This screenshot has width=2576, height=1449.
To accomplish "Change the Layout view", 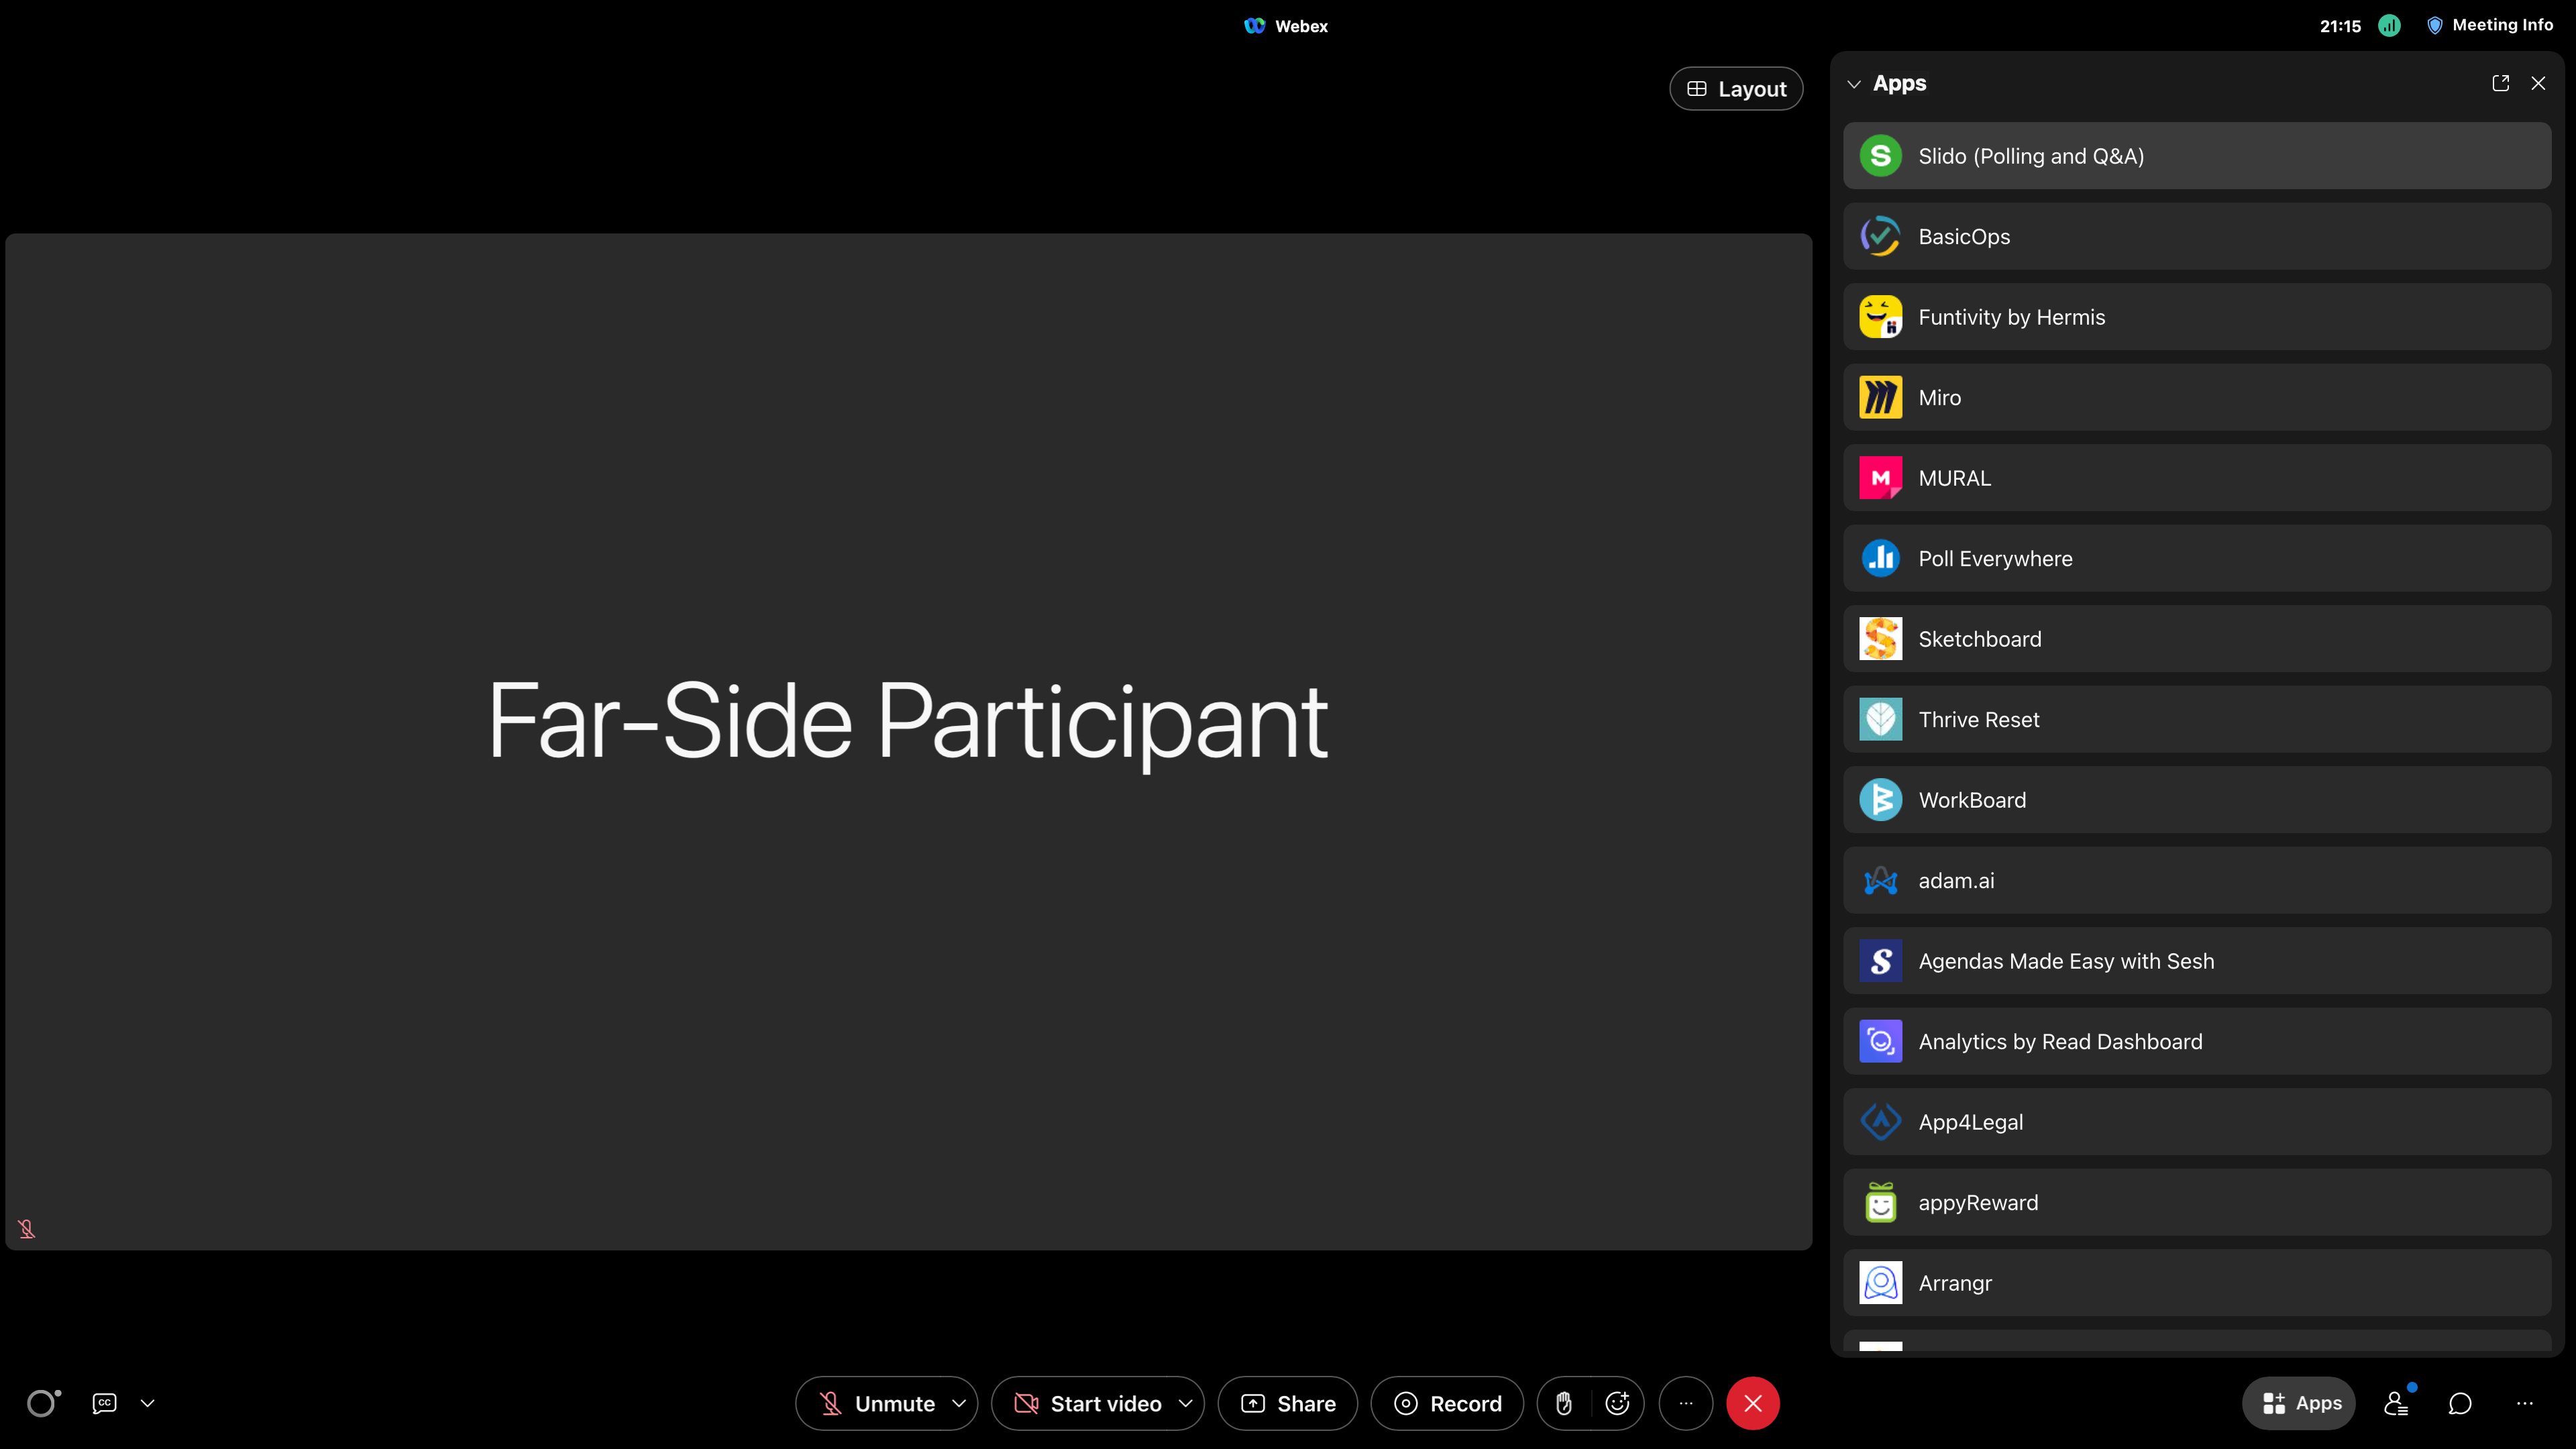I will (x=1736, y=88).
